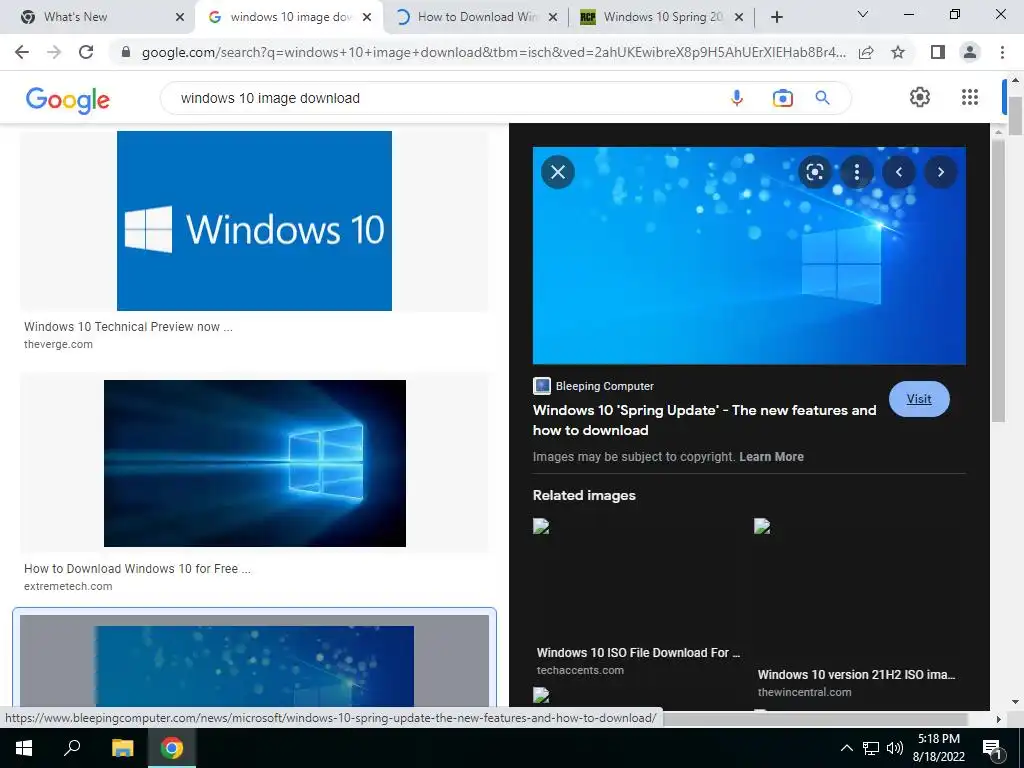Select the windows 10 image download tab
Image resolution: width=1024 pixels, height=768 pixels.
(x=291, y=17)
